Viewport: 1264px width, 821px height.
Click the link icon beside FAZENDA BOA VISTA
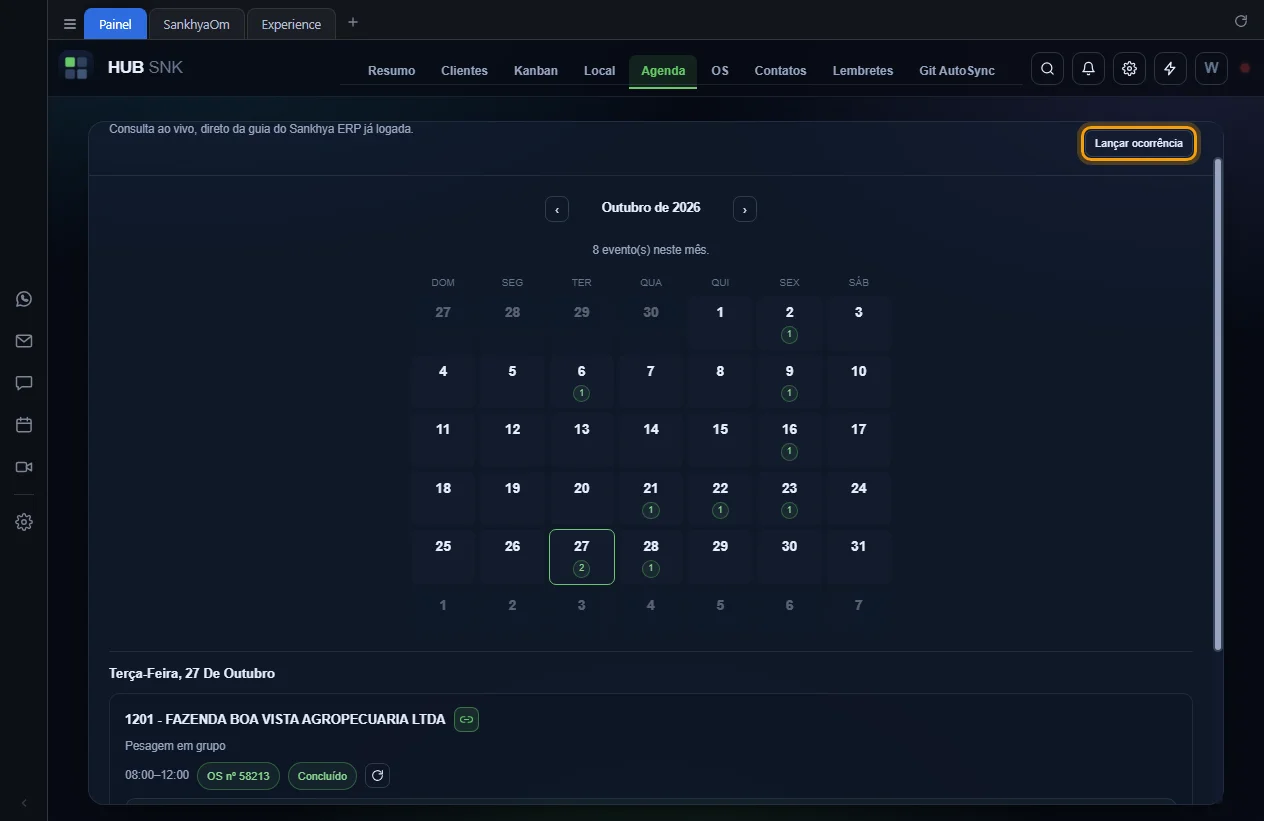pyautogui.click(x=466, y=719)
